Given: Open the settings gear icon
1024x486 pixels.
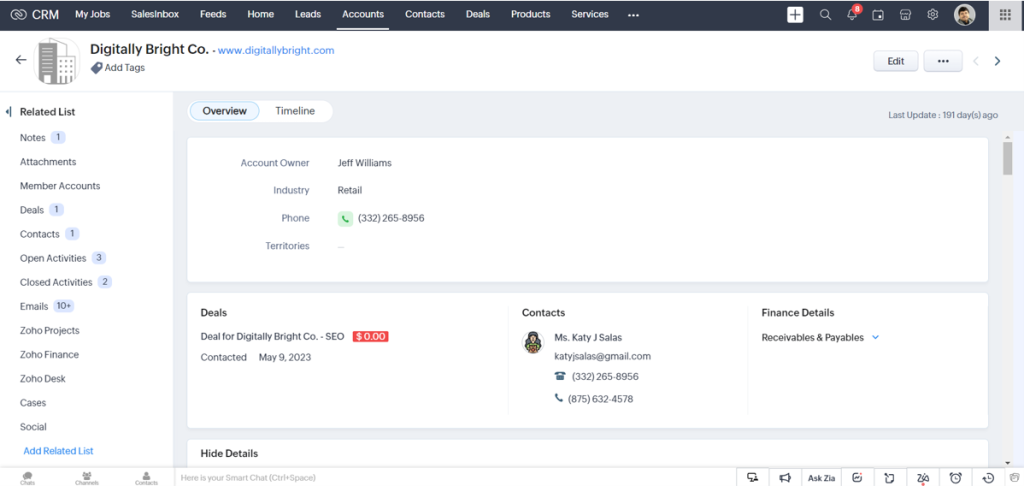Looking at the screenshot, I should (933, 14).
